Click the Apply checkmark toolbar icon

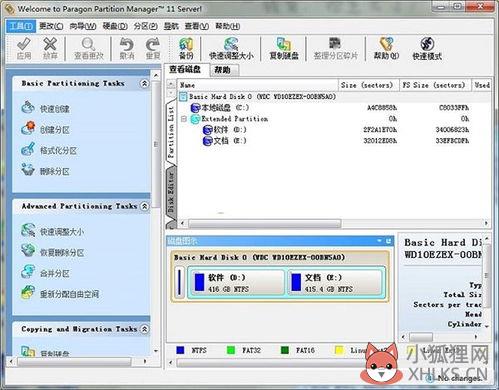(x=24, y=44)
